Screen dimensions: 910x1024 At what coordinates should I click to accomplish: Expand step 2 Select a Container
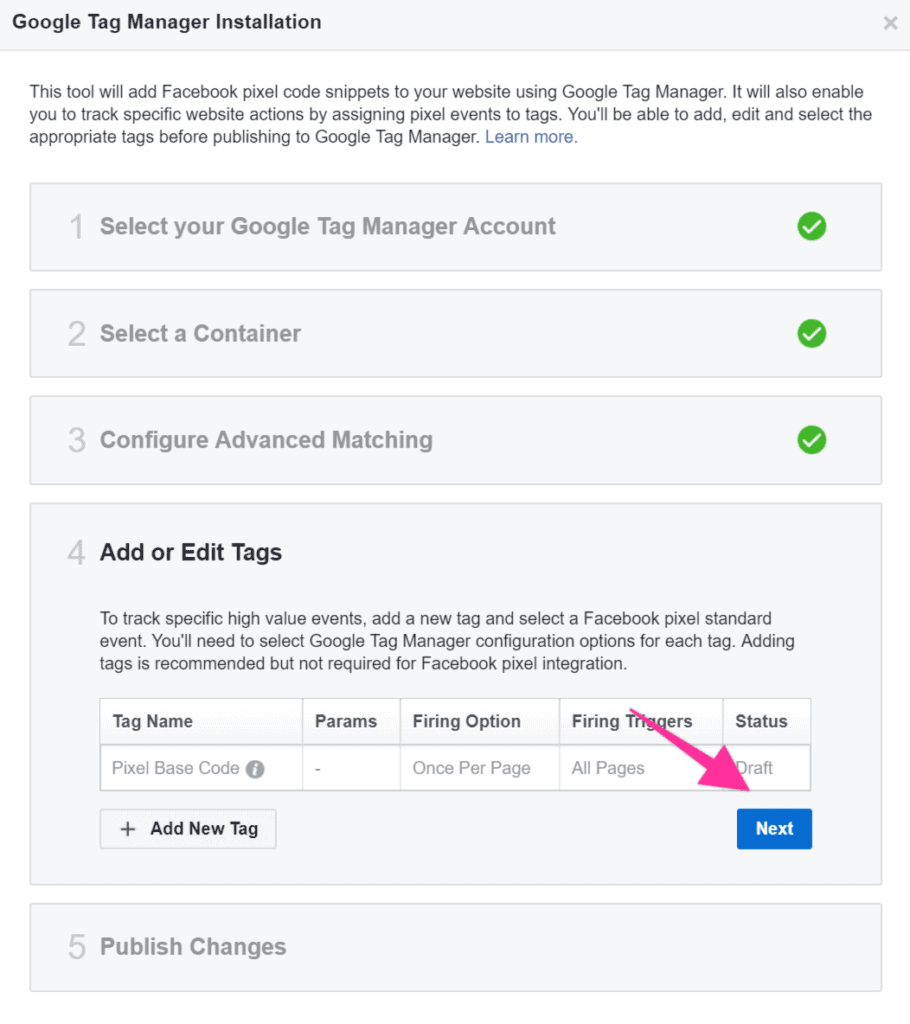[x=455, y=334]
